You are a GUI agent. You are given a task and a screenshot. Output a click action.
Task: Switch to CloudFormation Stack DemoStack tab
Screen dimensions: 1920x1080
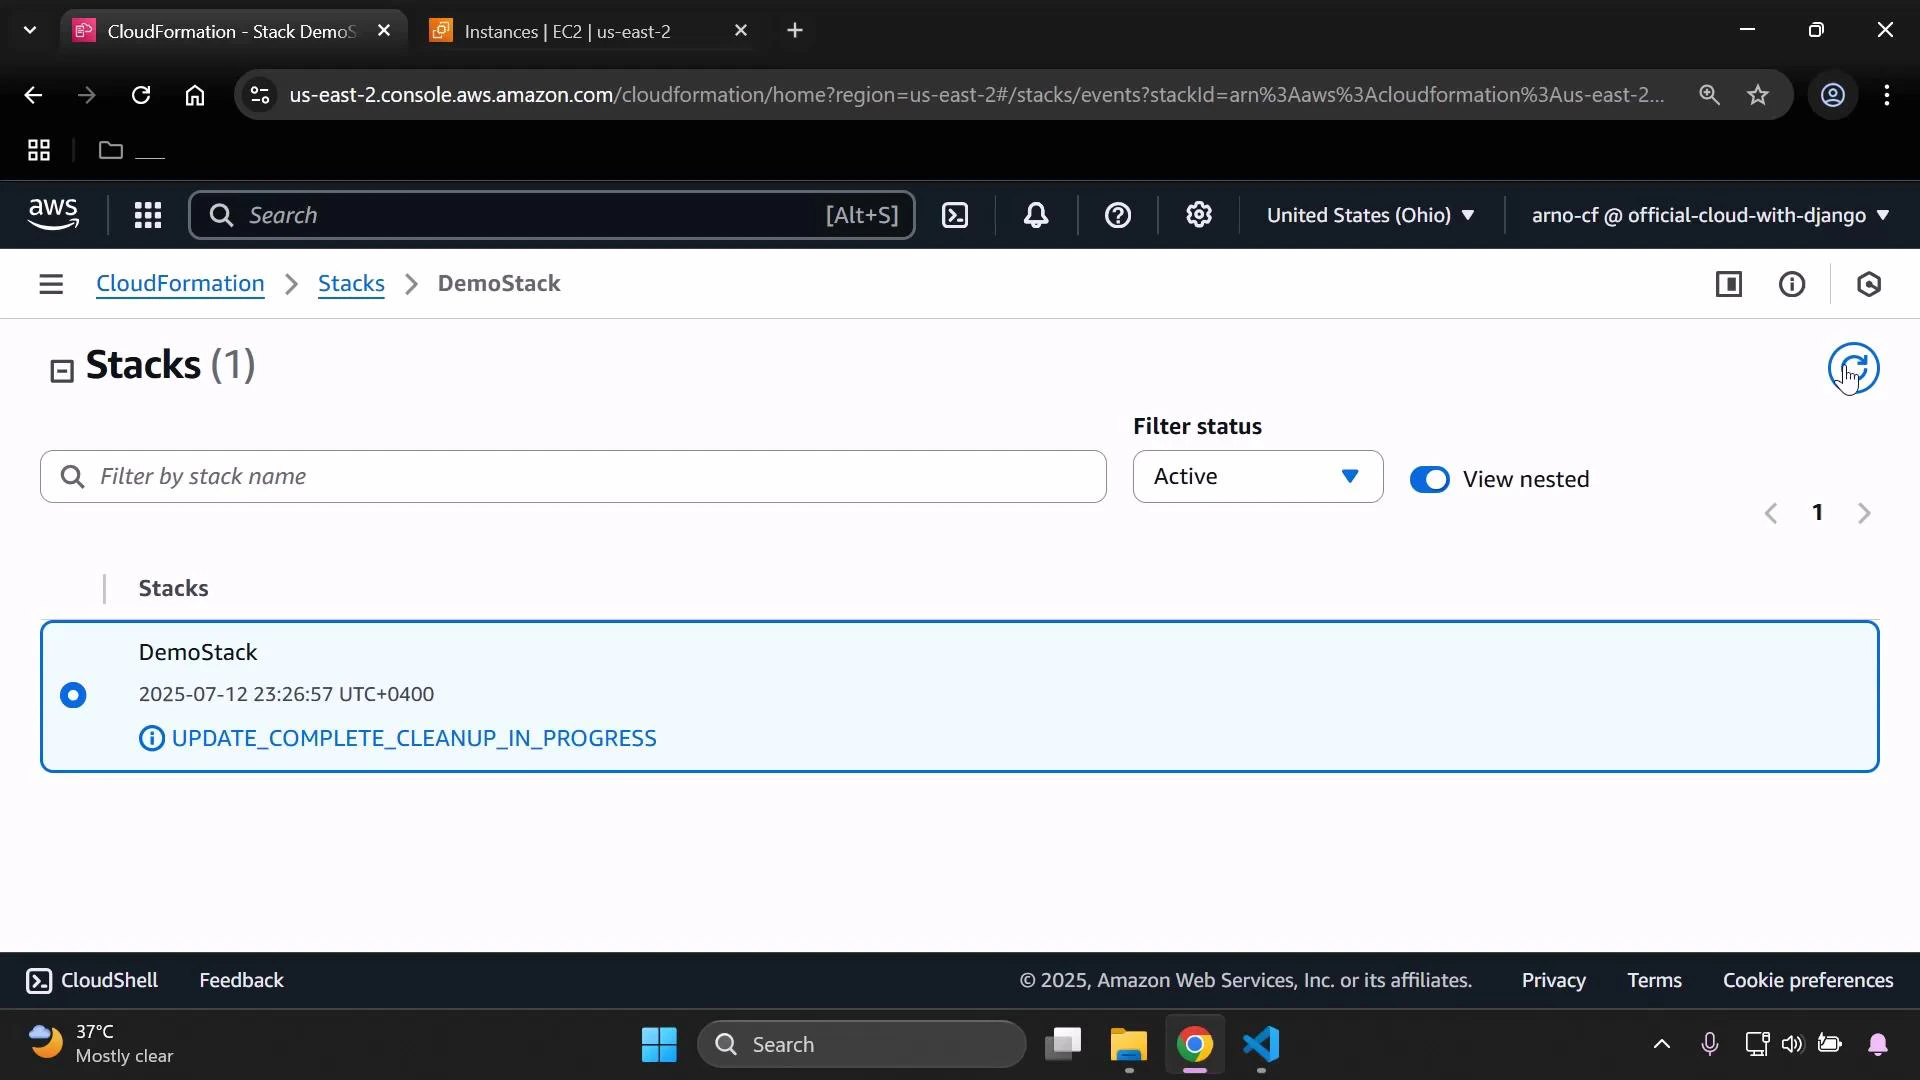pyautogui.click(x=232, y=31)
